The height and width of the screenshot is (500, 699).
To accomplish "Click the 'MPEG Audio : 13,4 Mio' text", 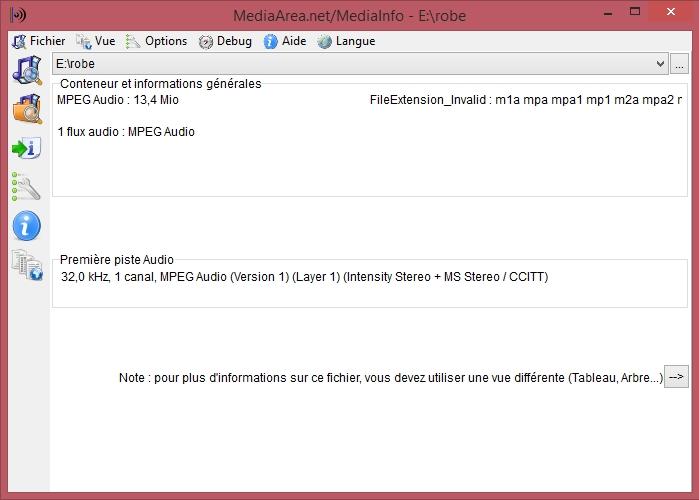I will [x=118, y=100].
